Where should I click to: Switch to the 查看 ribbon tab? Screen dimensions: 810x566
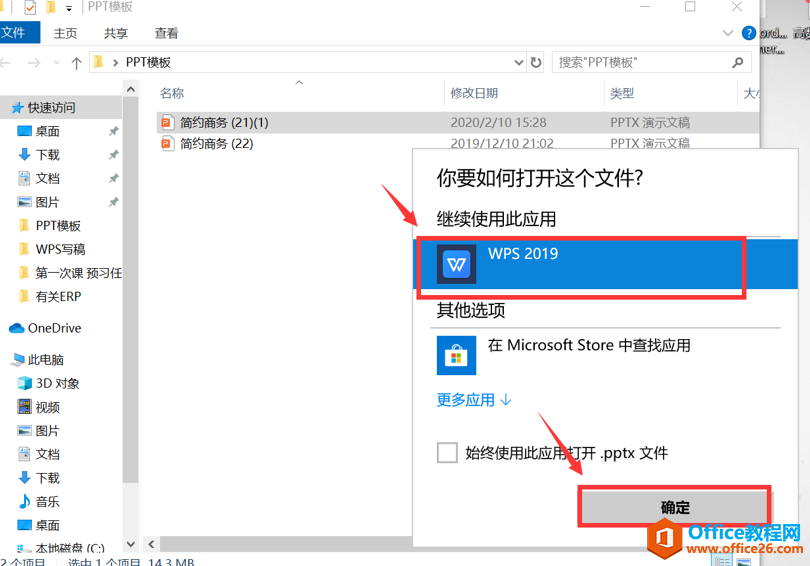[166, 34]
